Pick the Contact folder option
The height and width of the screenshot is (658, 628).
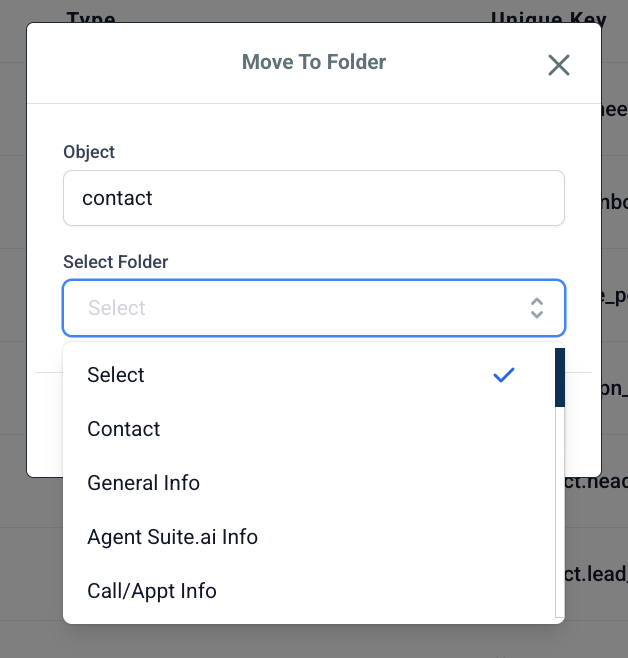pos(124,429)
